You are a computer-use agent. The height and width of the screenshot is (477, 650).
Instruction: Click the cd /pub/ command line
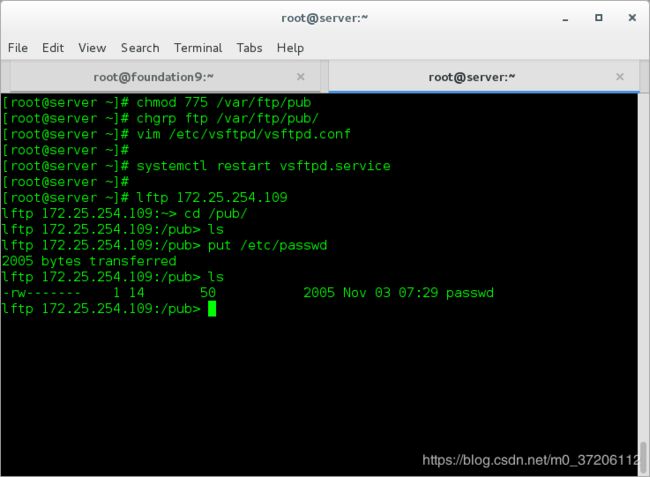pos(124,214)
